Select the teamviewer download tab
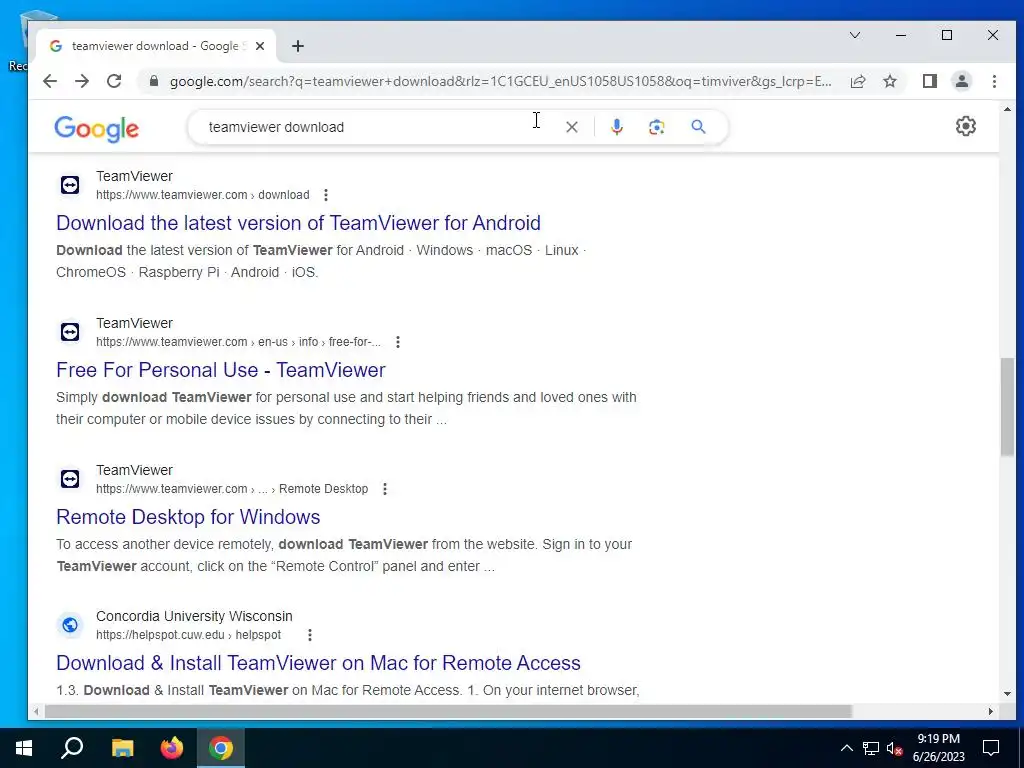The width and height of the screenshot is (1024, 768). 155,46
